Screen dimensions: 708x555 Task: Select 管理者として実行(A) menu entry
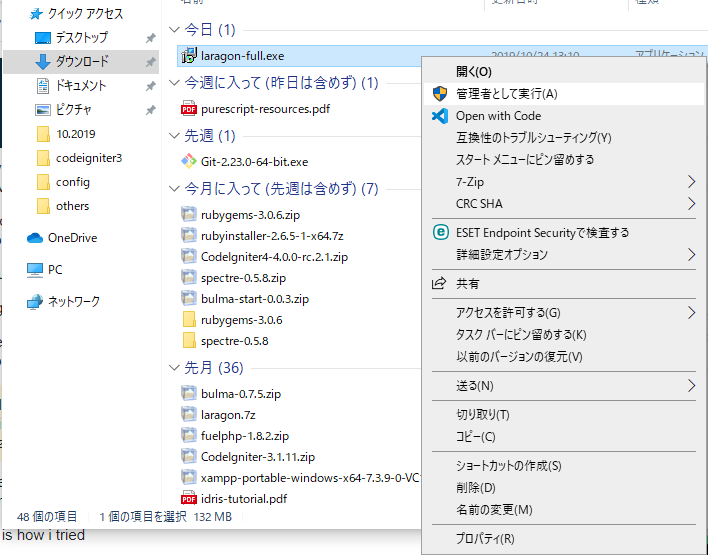click(x=564, y=93)
